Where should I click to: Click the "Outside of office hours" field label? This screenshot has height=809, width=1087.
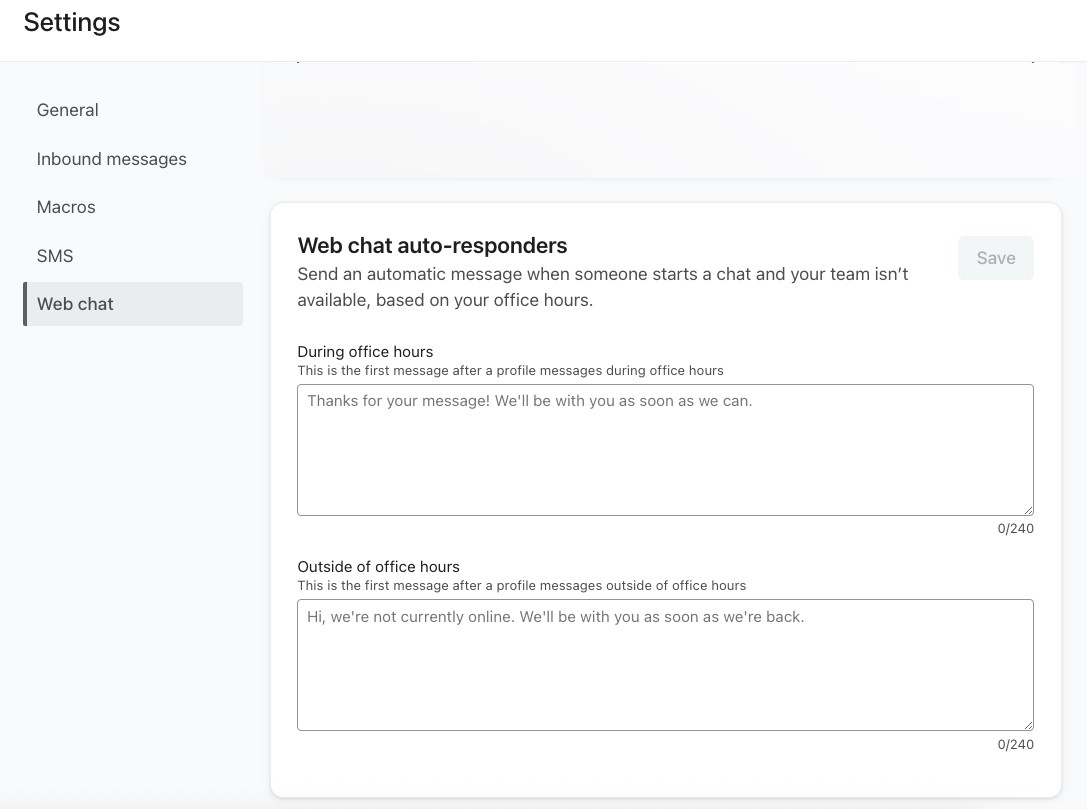pyautogui.click(x=378, y=567)
